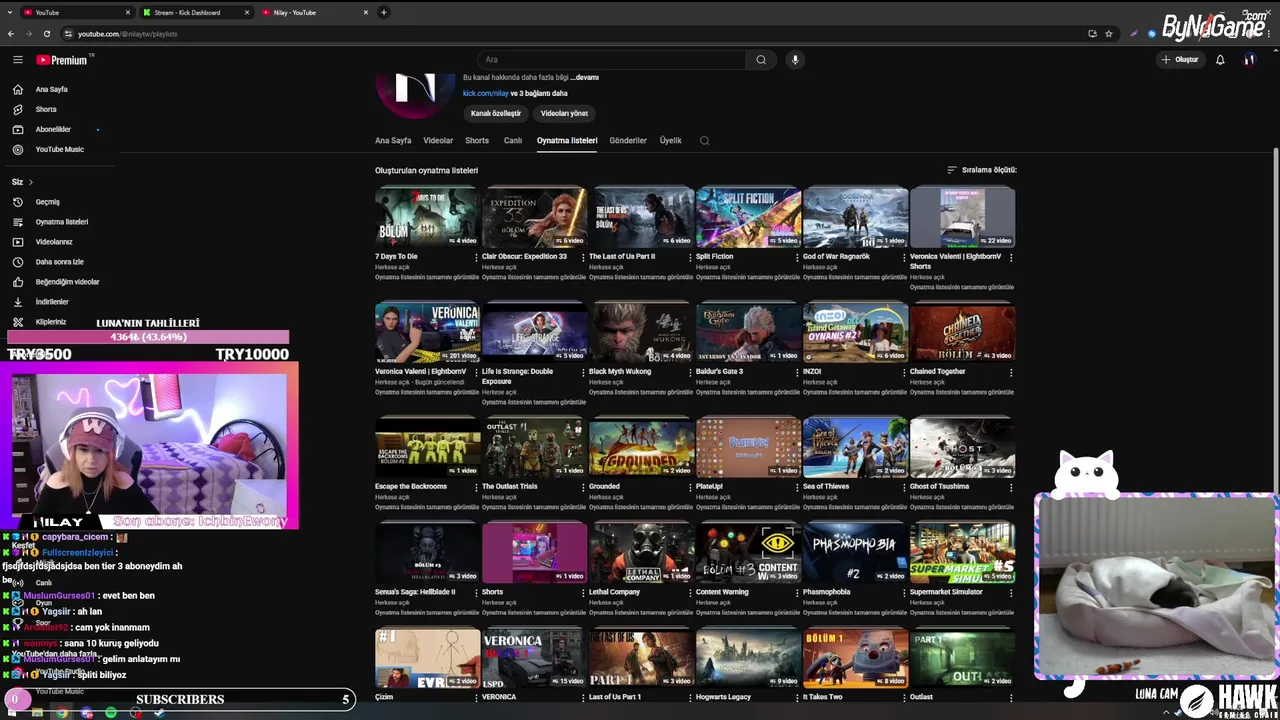This screenshot has height=720, width=1280.
Task: Open İndirilenler in the sidebar
Action: pos(52,302)
